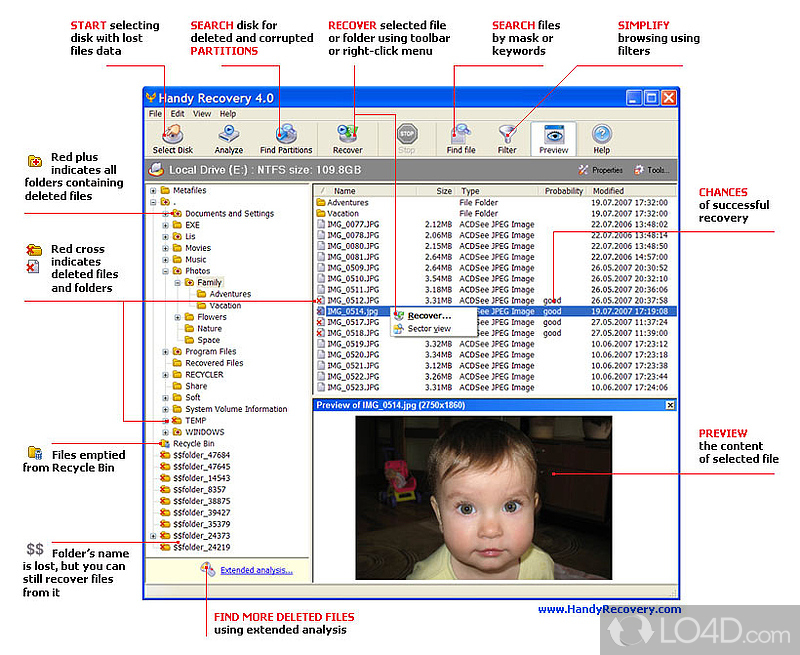Expand the $$folder_24373 node
The image size is (800, 655).
point(153,536)
